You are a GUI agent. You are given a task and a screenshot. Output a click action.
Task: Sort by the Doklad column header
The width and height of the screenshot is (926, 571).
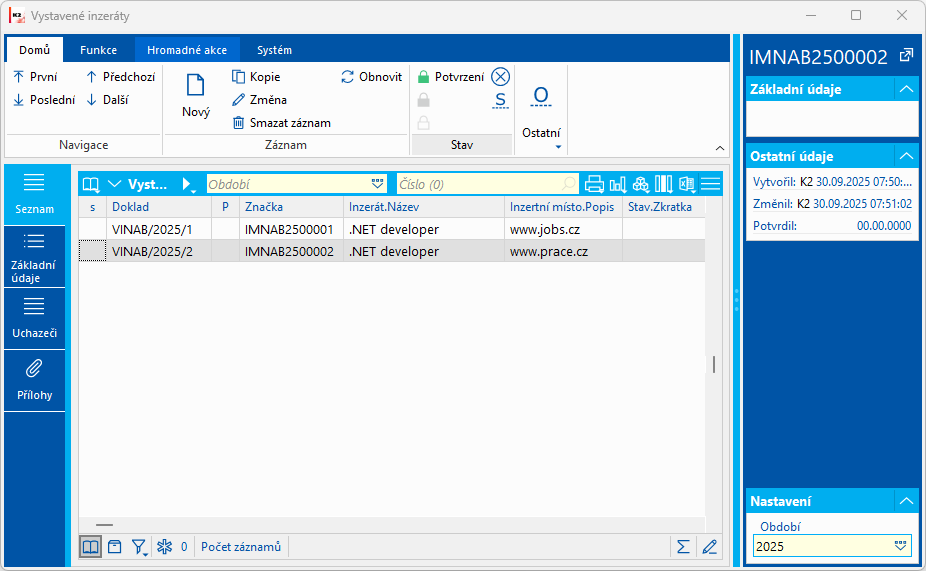coord(159,207)
